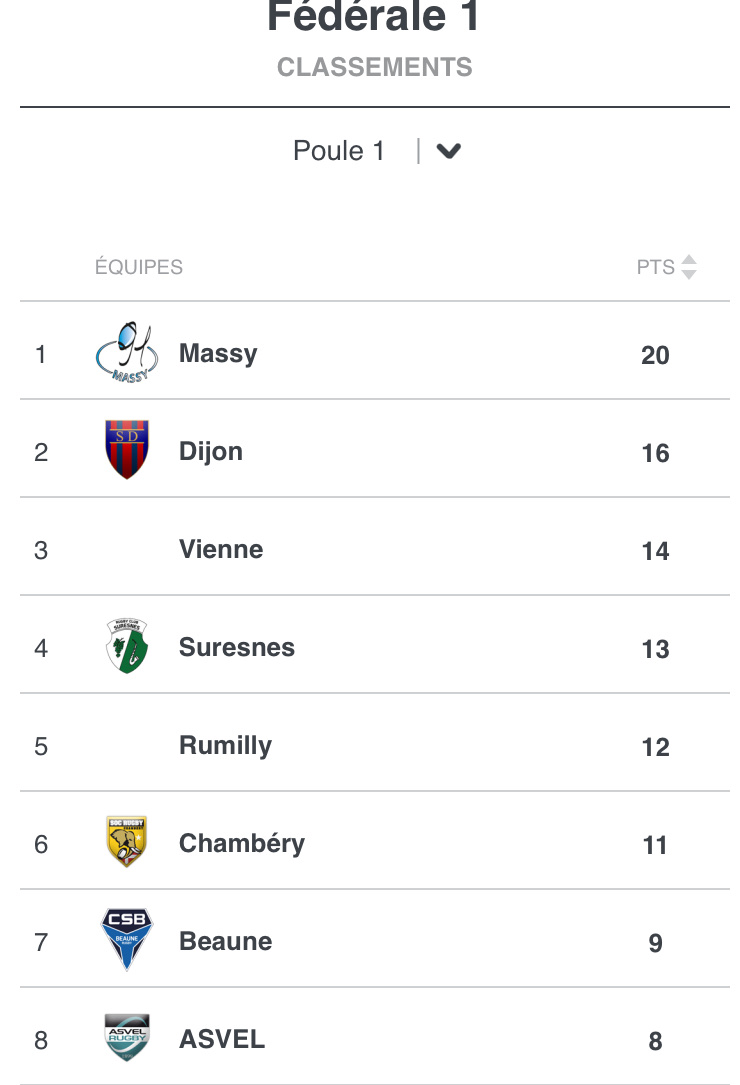Select the Chambéry team name

242,843
